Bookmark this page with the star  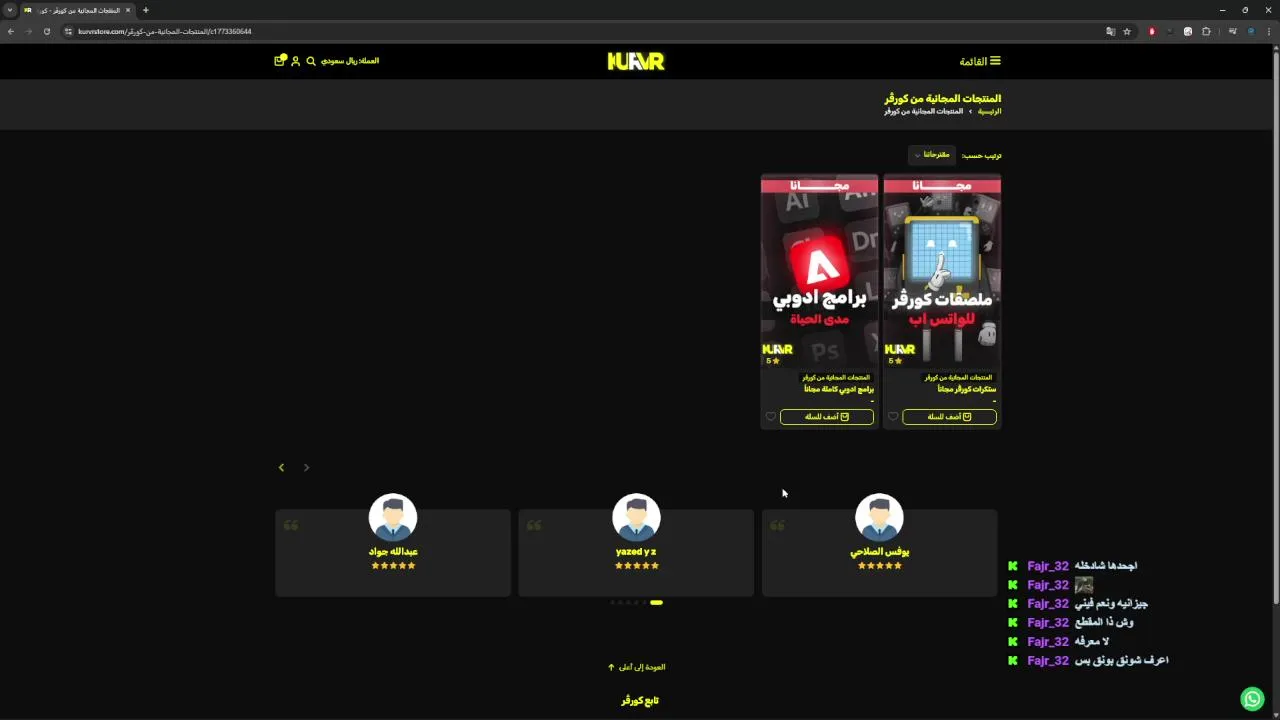tap(1127, 31)
